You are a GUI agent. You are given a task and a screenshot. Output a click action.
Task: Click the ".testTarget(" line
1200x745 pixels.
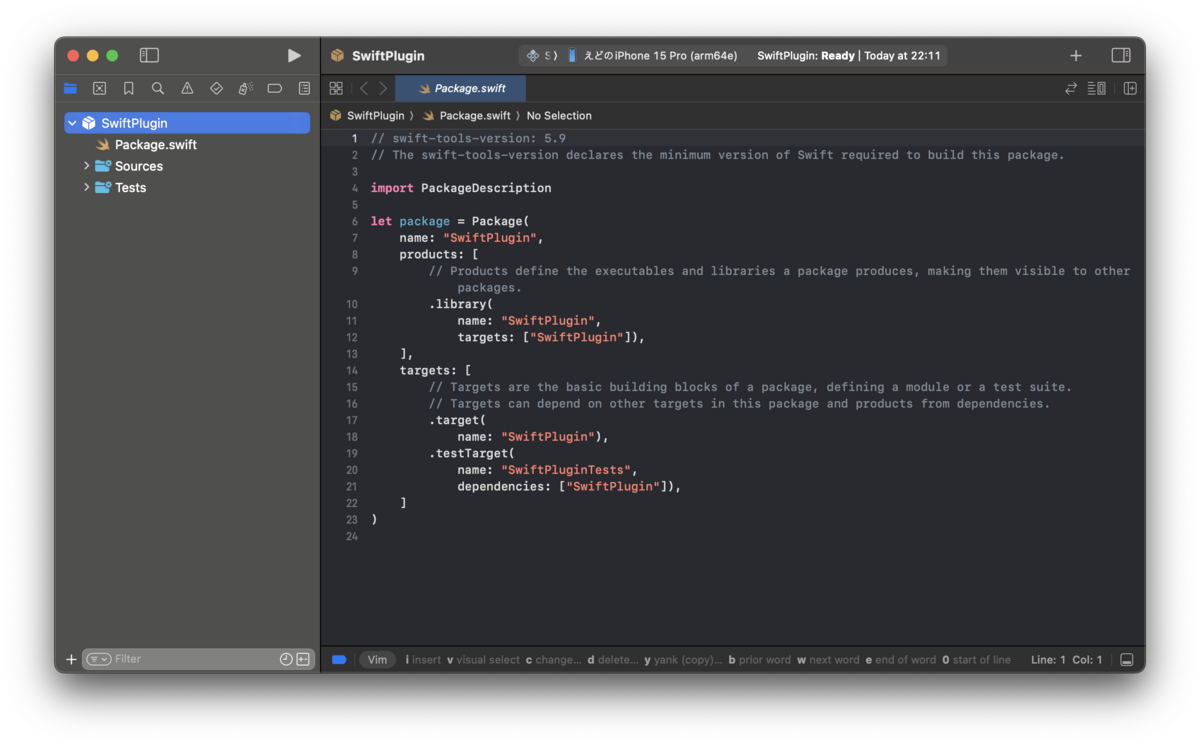pyautogui.click(x=472, y=453)
